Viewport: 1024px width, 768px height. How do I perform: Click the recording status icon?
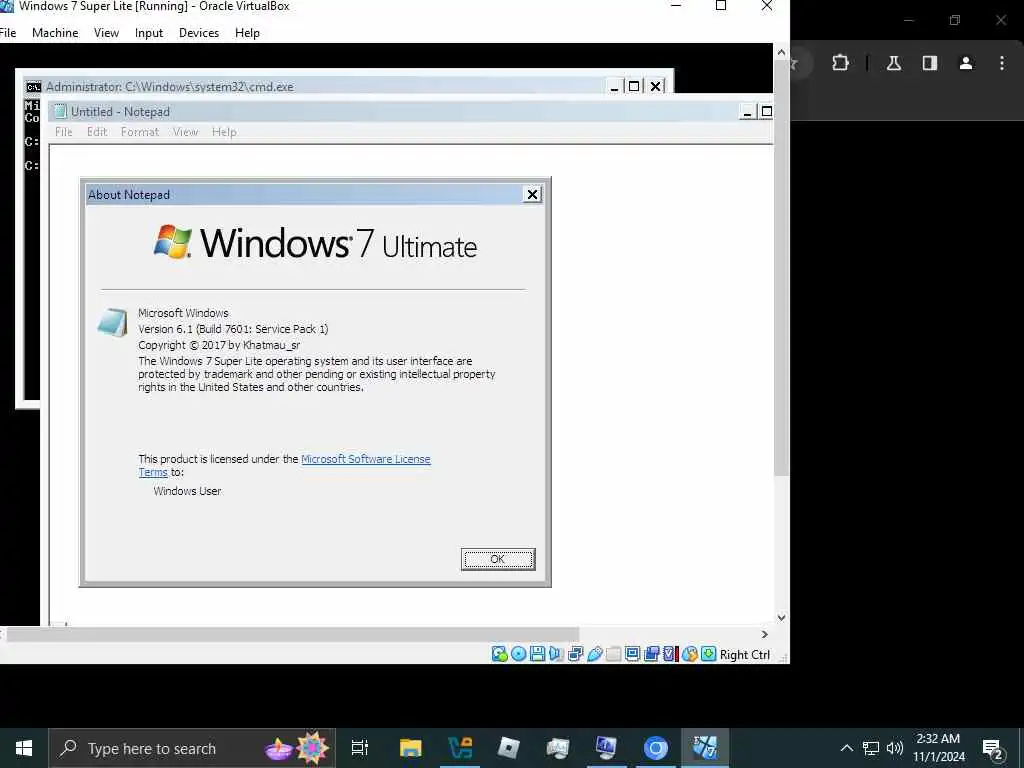point(651,654)
